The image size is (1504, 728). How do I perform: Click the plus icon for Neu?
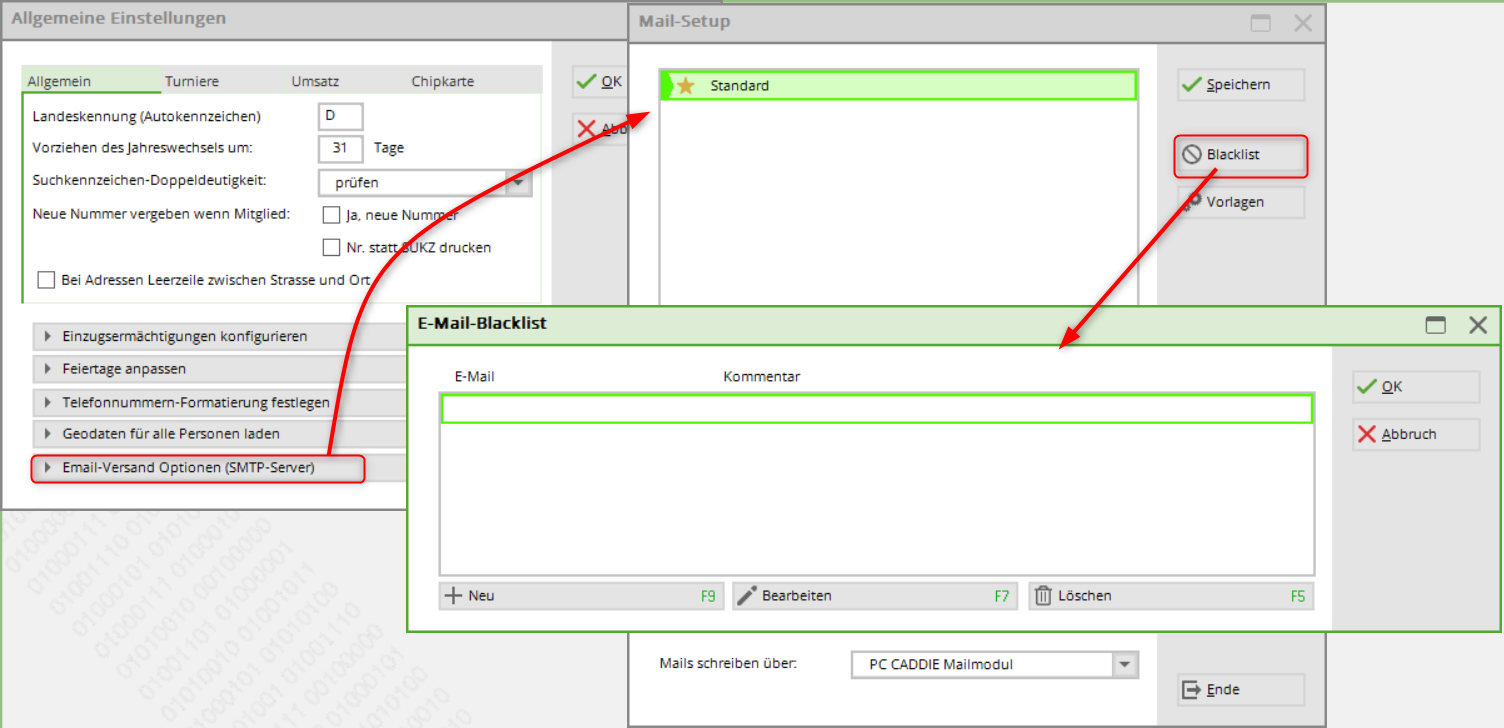coord(453,596)
